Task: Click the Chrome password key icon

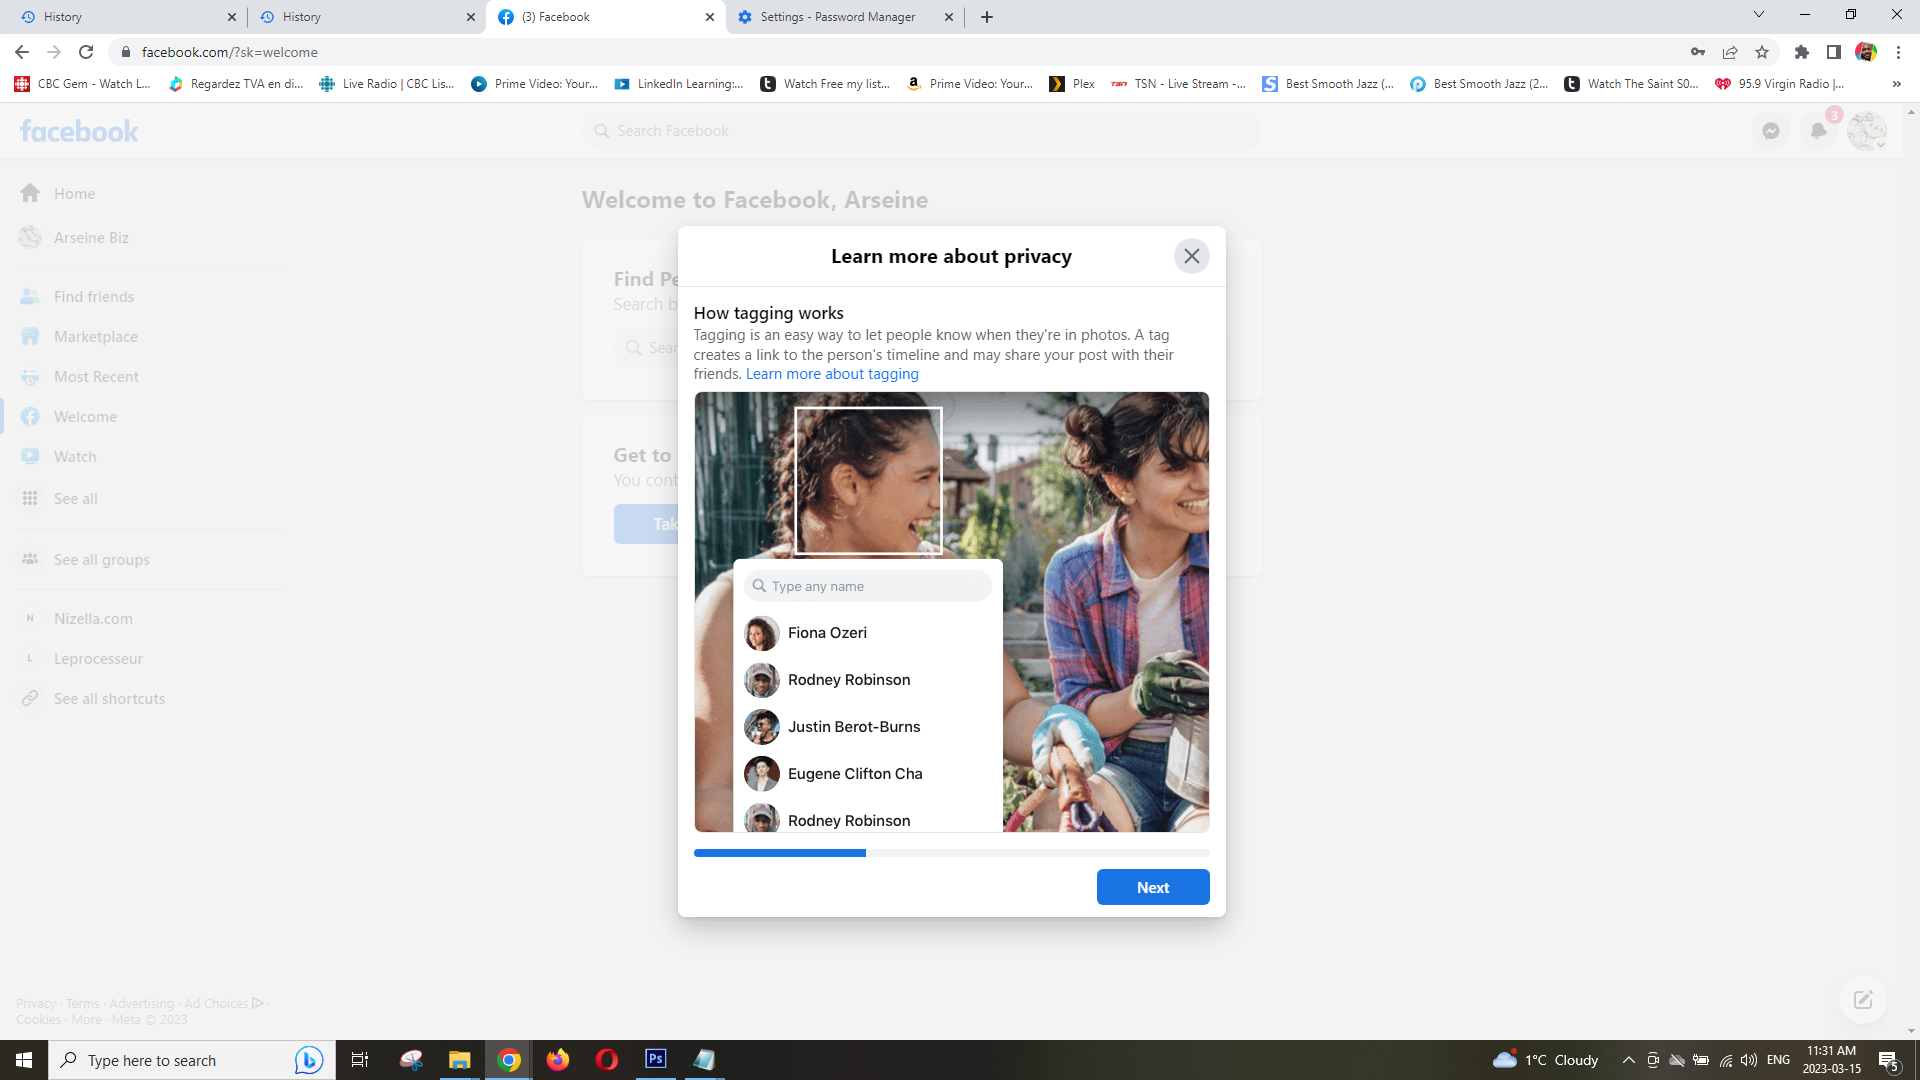Action: (x=1697, y=52)
